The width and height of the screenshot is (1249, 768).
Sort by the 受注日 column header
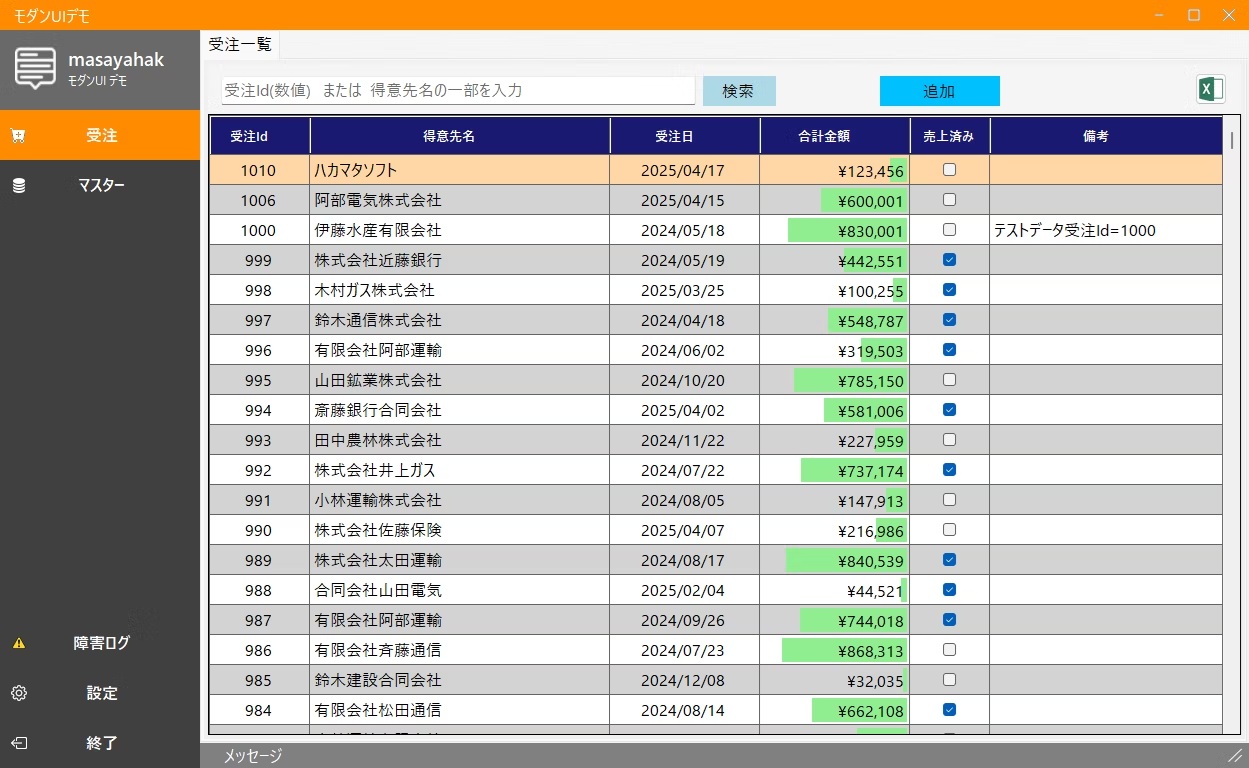click(x=685, y=135)
